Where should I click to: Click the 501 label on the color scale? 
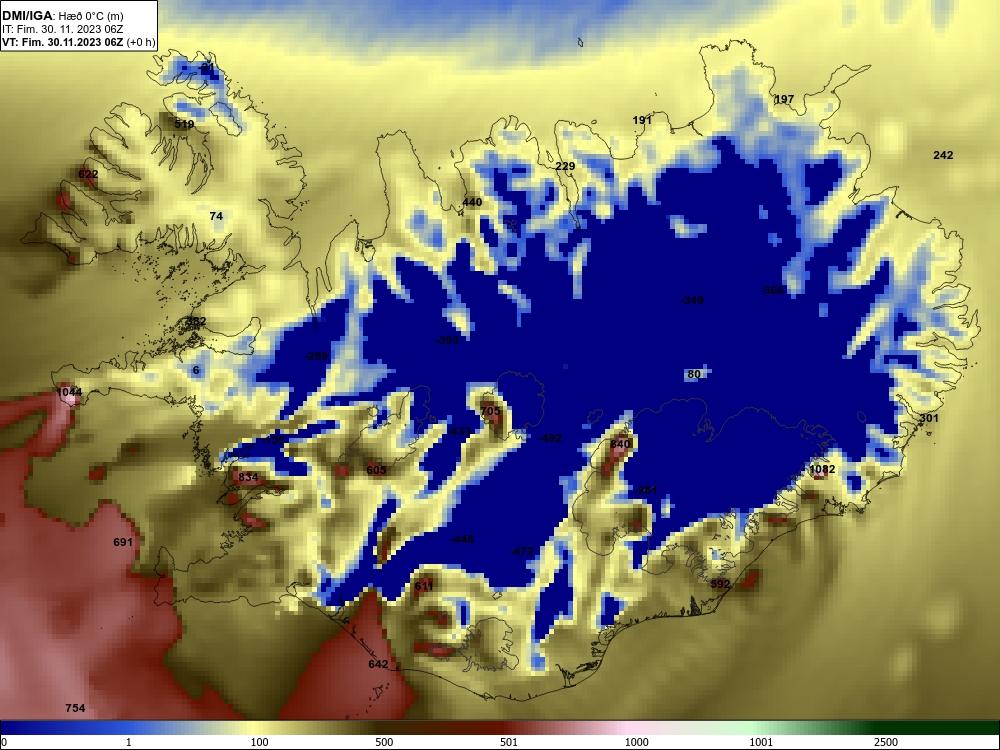pos(508,742)
